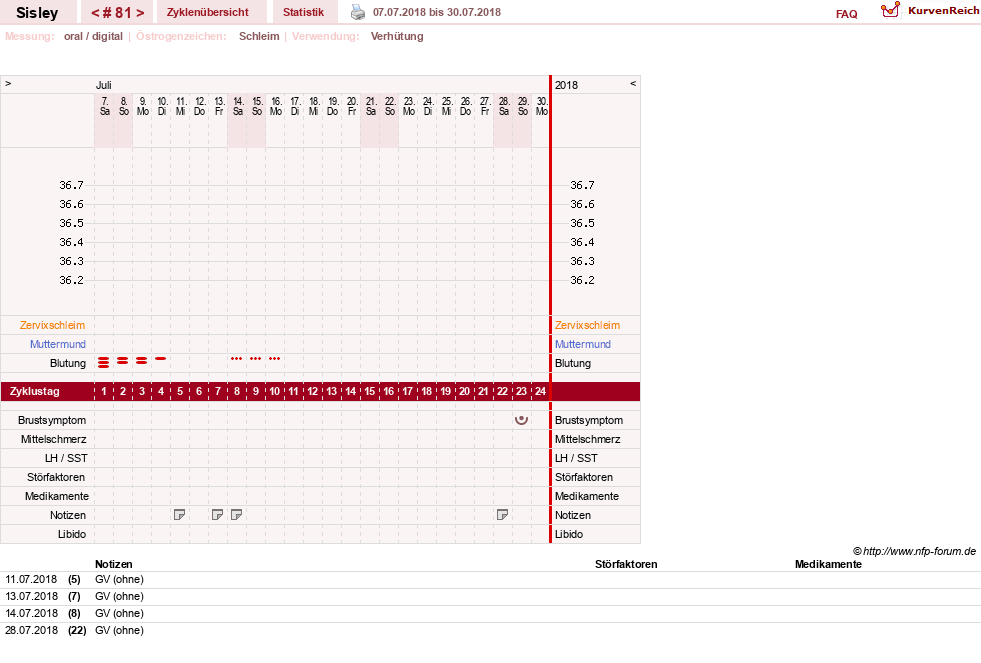This screenshot has width=981, height=663.
Task: Click spotting marker on cycle day 10
Action: 274,358
